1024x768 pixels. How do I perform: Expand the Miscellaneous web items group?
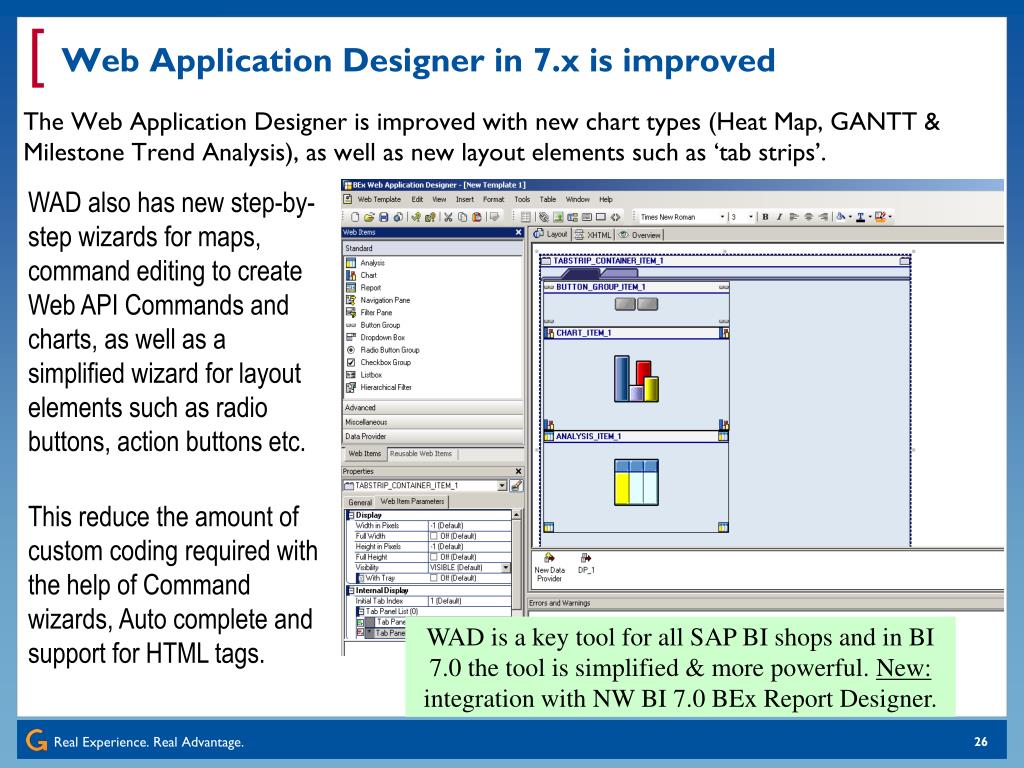coord(432,422)
